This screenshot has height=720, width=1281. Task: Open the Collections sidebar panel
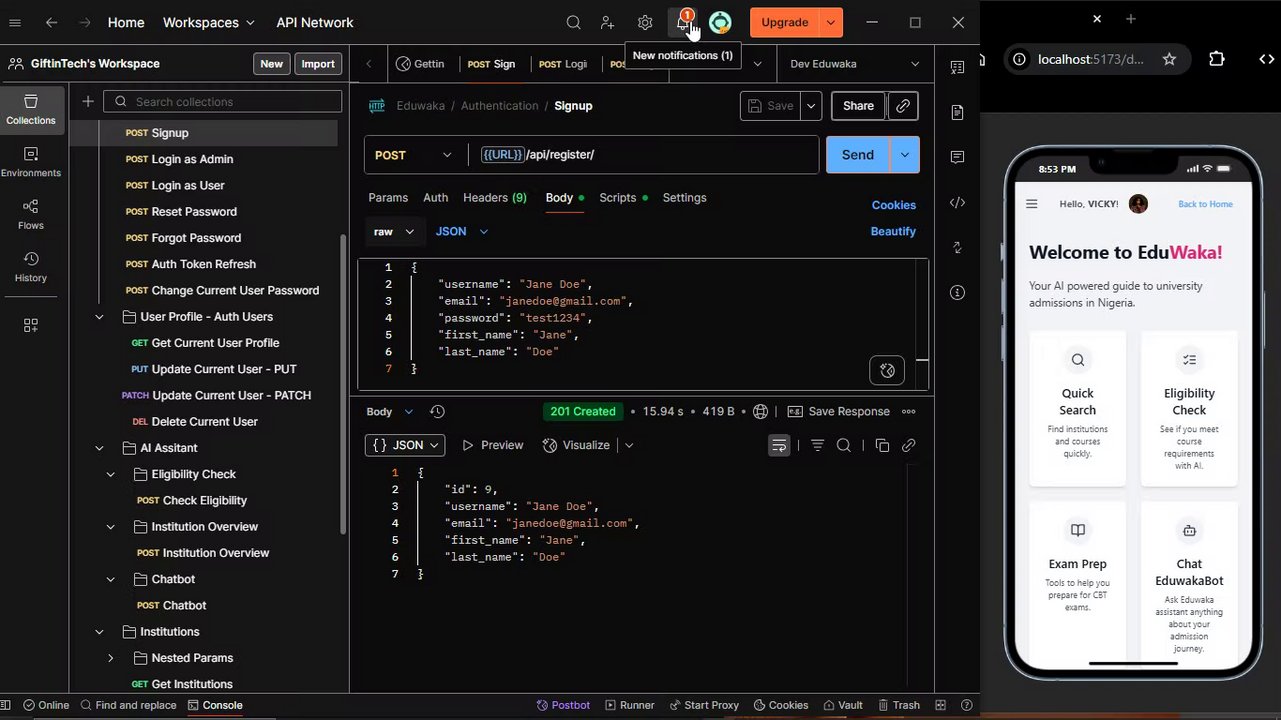(31, 110)
